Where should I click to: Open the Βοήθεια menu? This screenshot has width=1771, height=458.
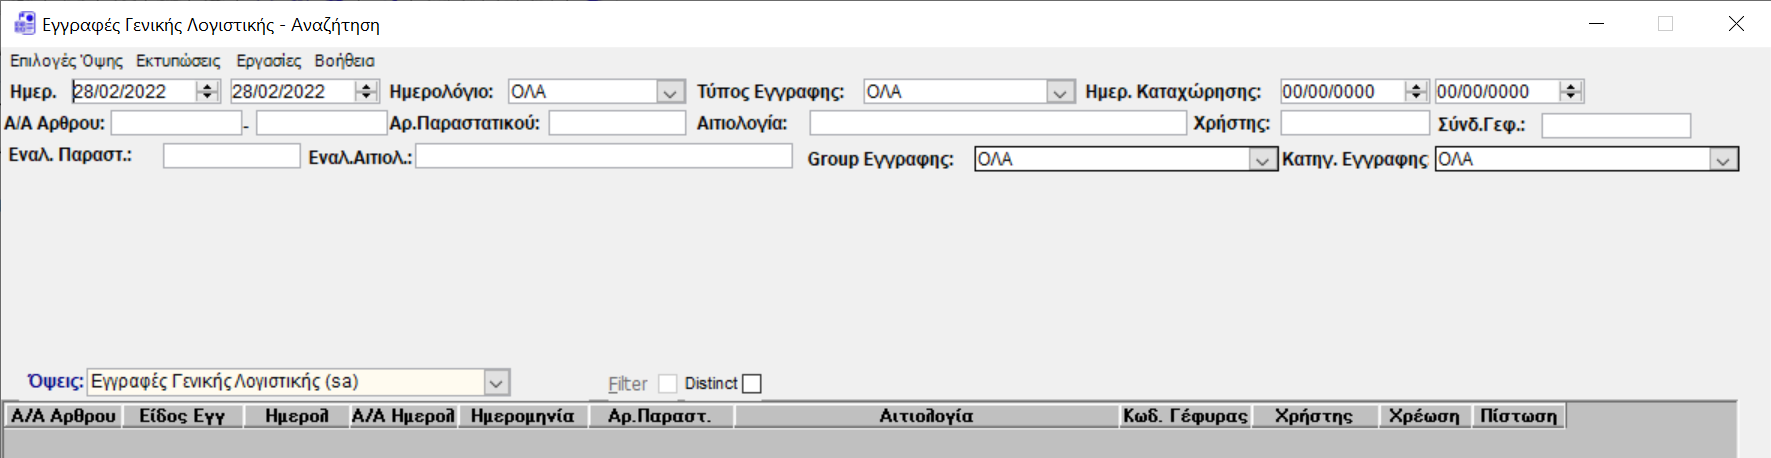[344, 61]
